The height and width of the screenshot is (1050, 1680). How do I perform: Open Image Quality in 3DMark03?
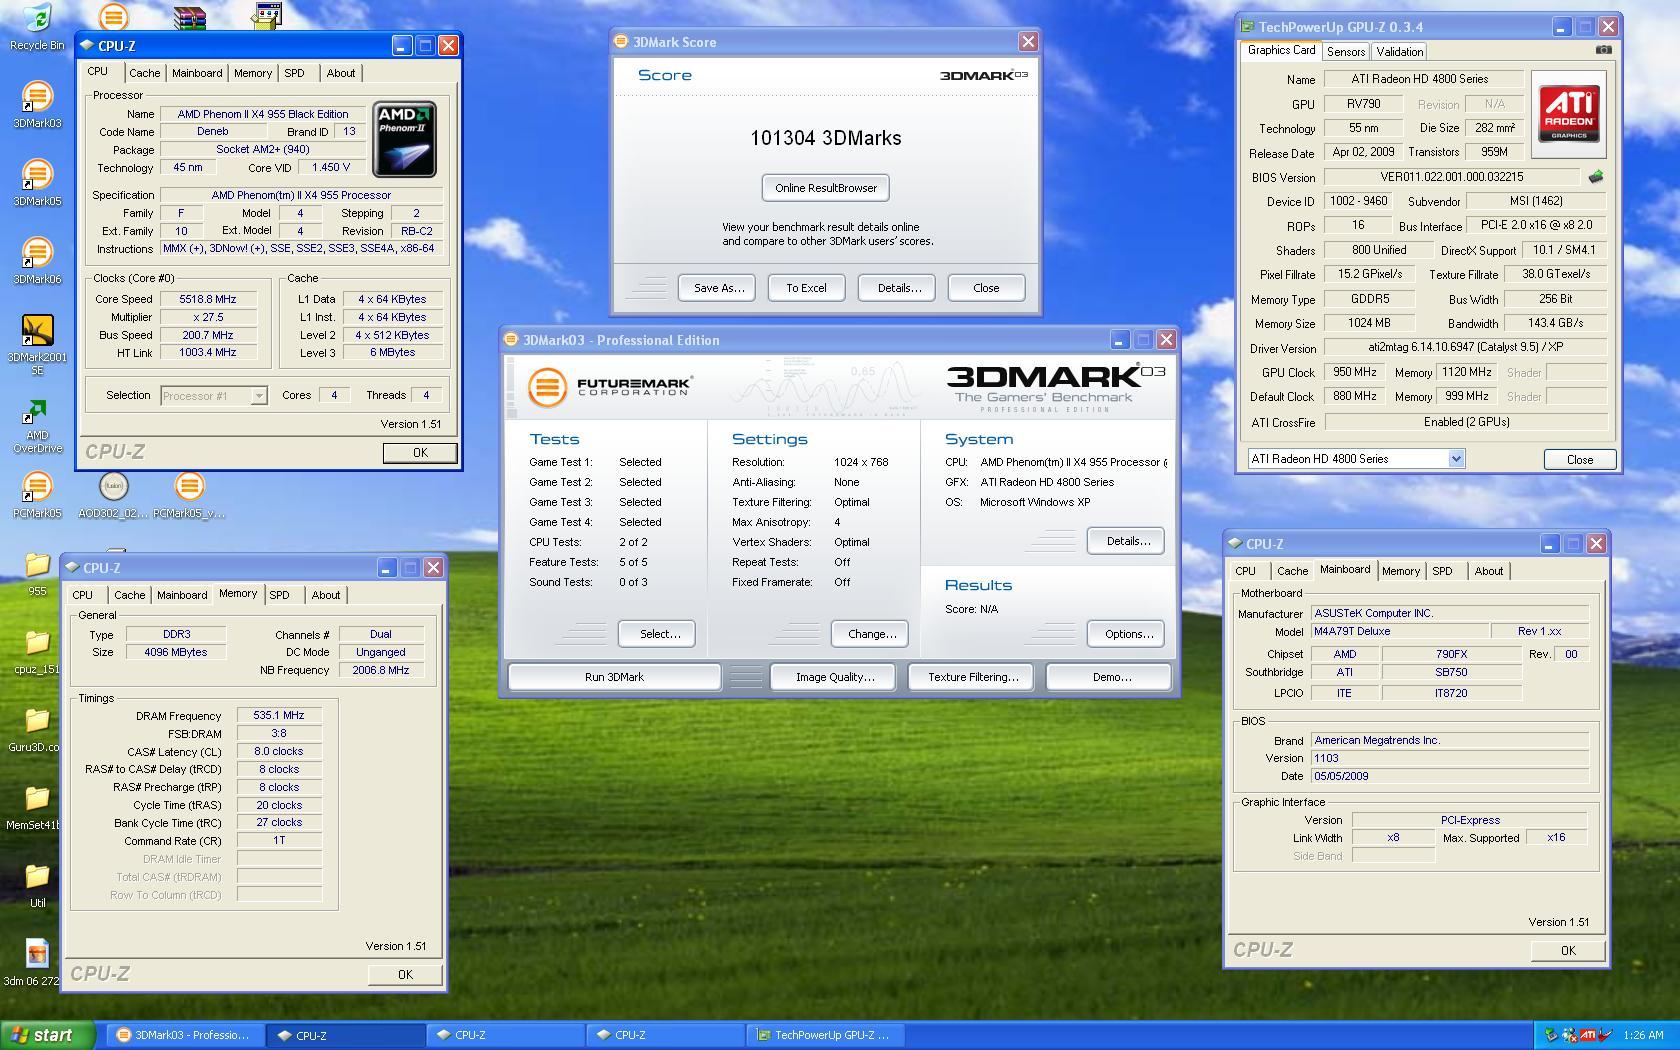click(835, 677)
